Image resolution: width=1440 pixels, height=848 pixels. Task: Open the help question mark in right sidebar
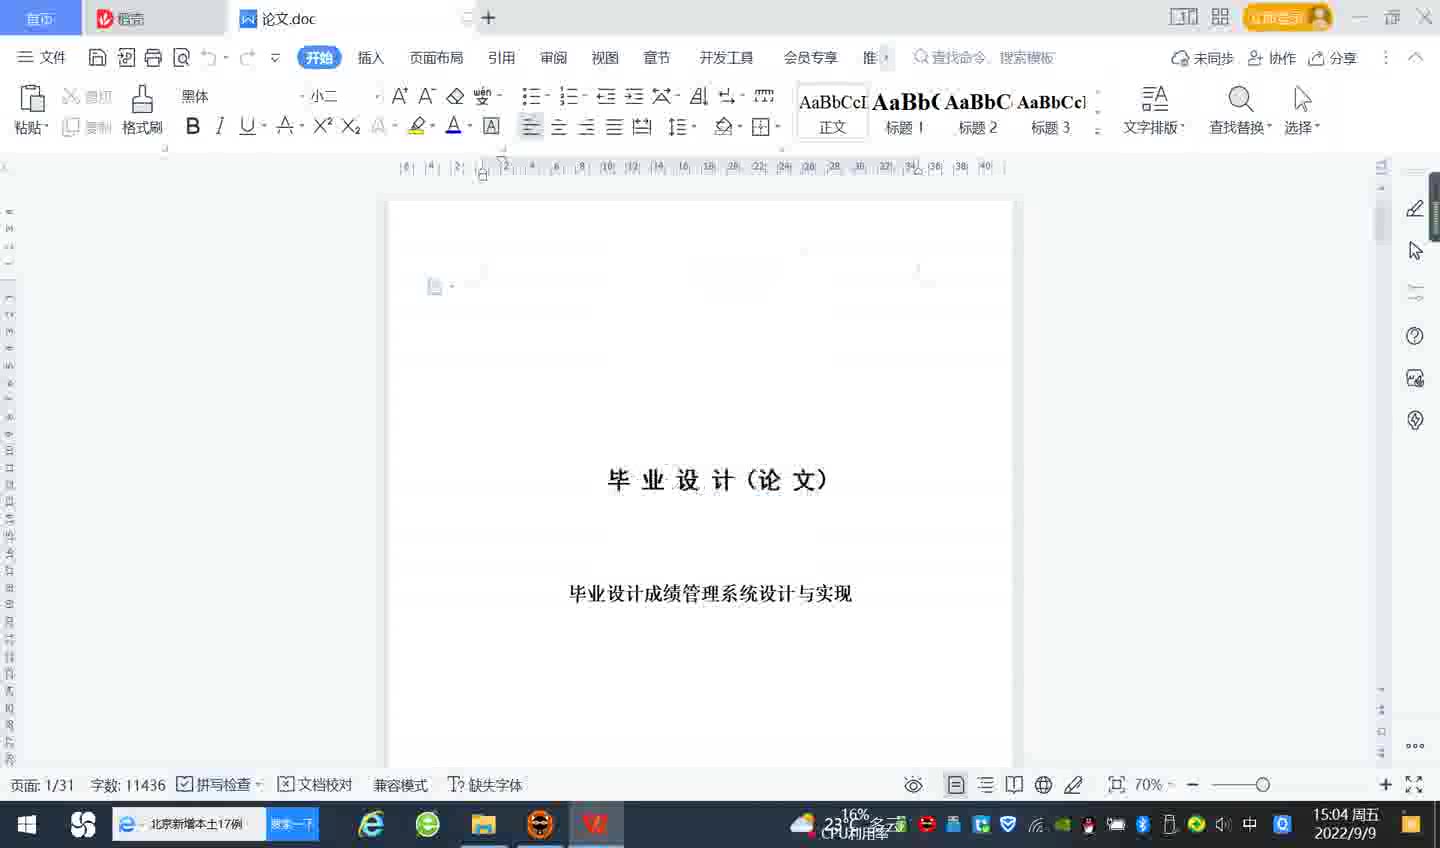click(x=1415, y=336)
